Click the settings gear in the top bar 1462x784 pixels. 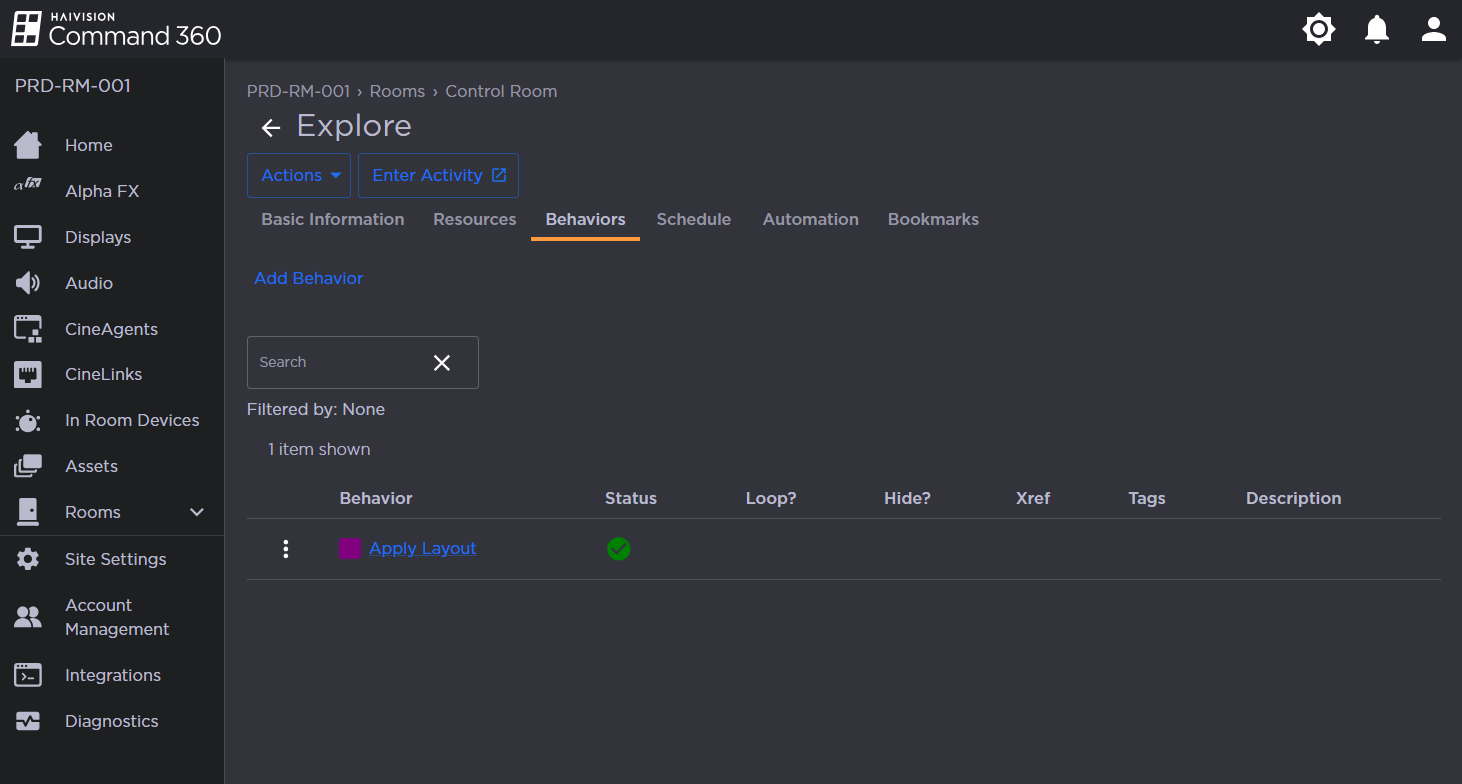point(1318,29)
